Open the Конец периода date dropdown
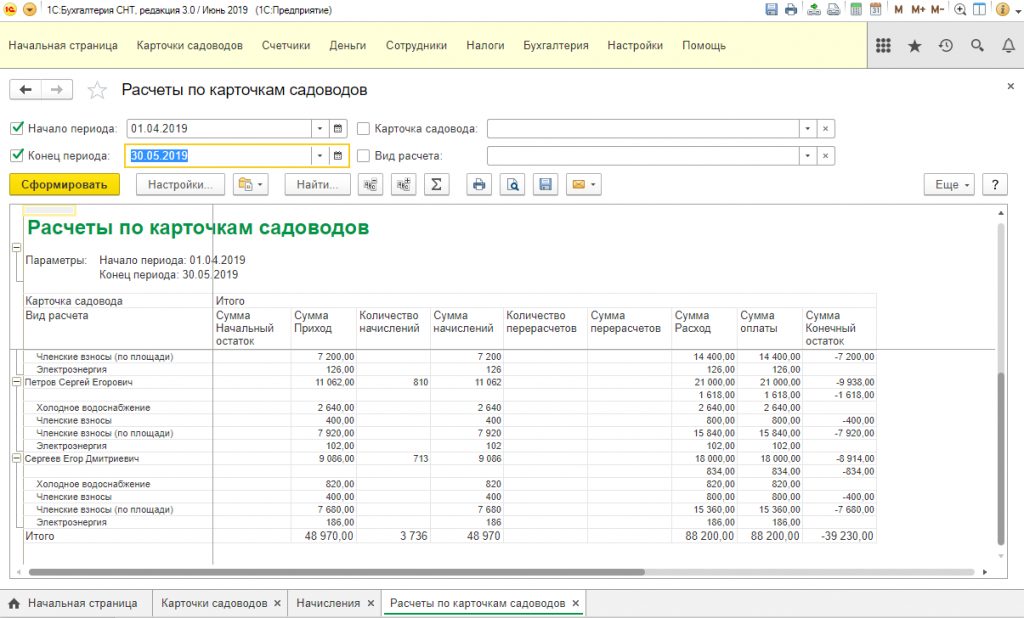Image resolution: width=1024 pixels, height=618 pixels. [320, 156]
